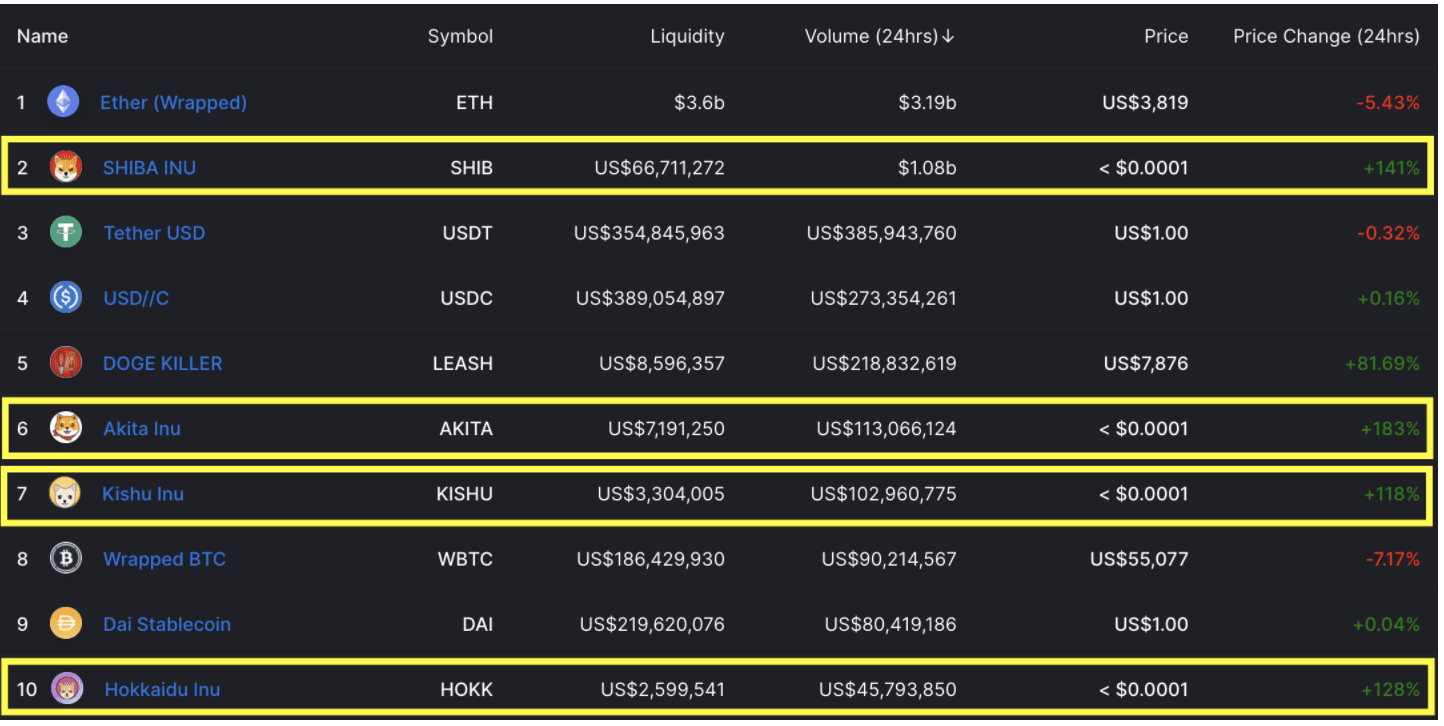
Task: Click the DOGE KILLER red icon
Action: pos(66,363)
